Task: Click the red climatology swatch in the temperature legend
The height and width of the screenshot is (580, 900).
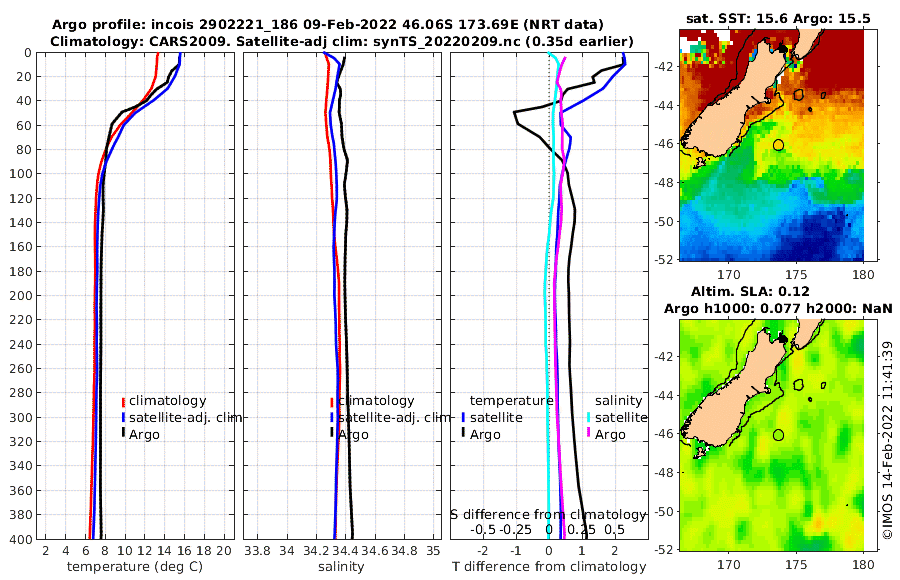Action: (x=123, y=402)
